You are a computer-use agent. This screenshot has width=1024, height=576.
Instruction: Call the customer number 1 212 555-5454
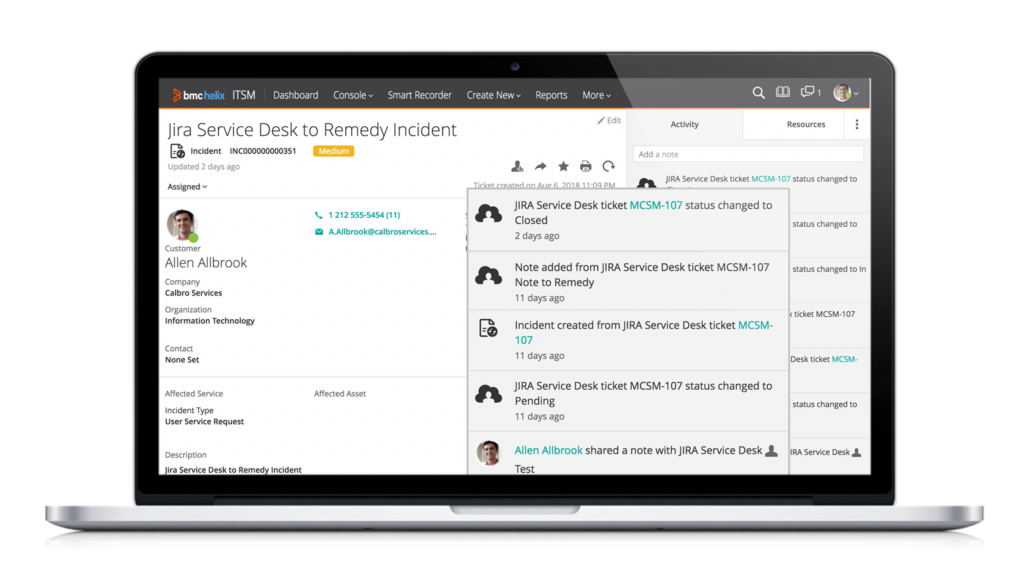tap(364, 215)
